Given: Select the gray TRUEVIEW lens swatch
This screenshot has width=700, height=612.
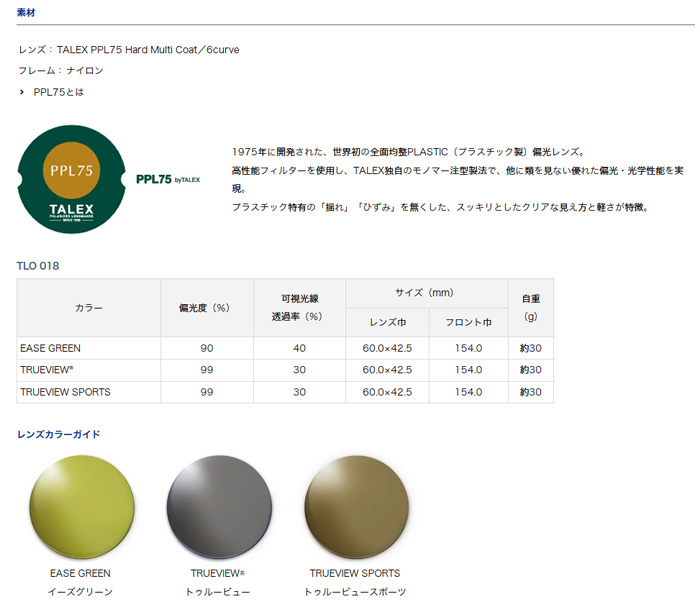Looking at the screenshot, I should (219, 507).
